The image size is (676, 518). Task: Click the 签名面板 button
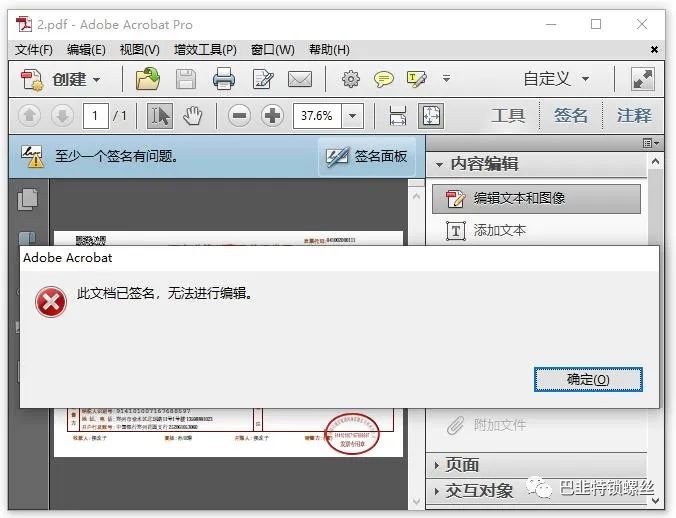[x=366, y=156]
